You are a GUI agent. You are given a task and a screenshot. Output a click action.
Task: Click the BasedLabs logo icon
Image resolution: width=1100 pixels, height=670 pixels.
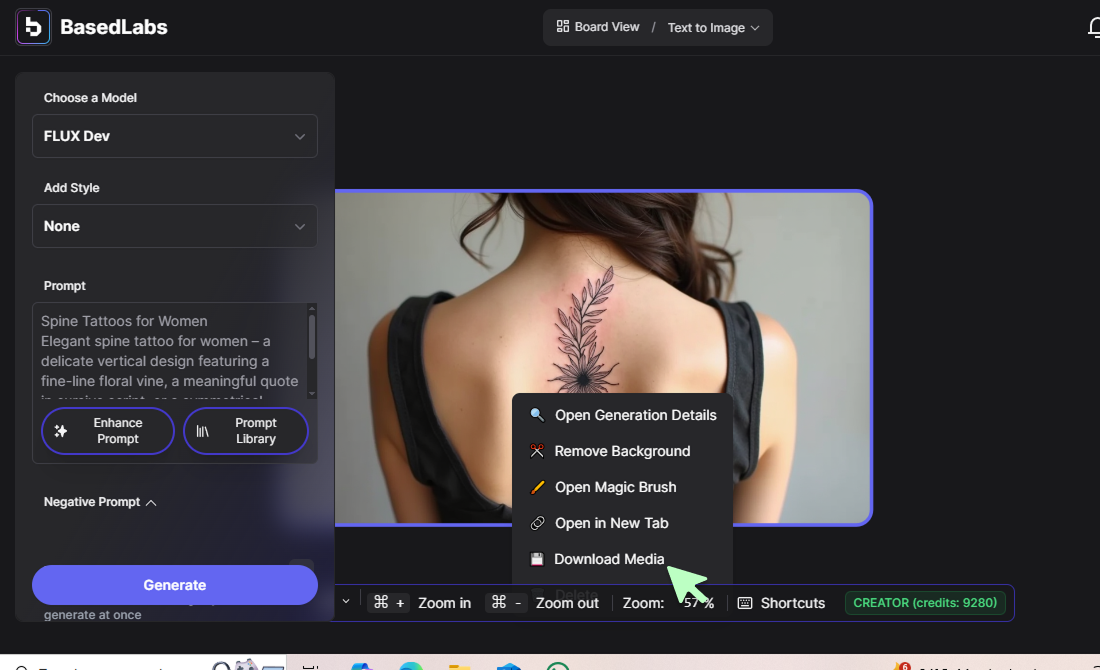click(33, 27)
